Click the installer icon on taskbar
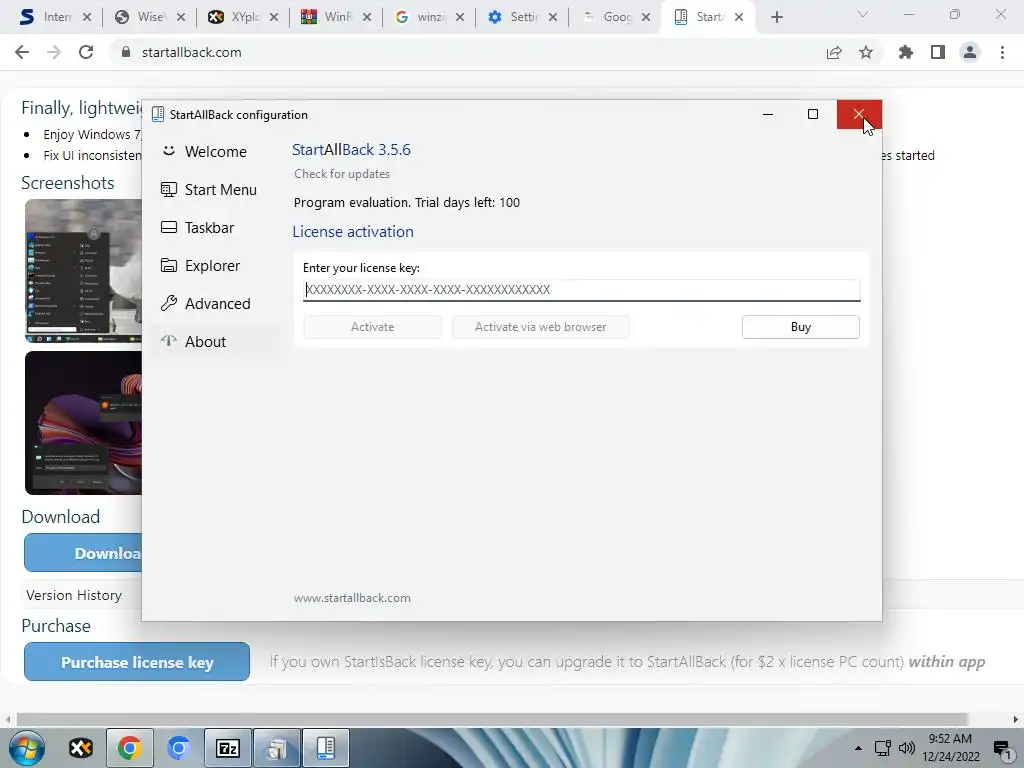 click(277, 748)
